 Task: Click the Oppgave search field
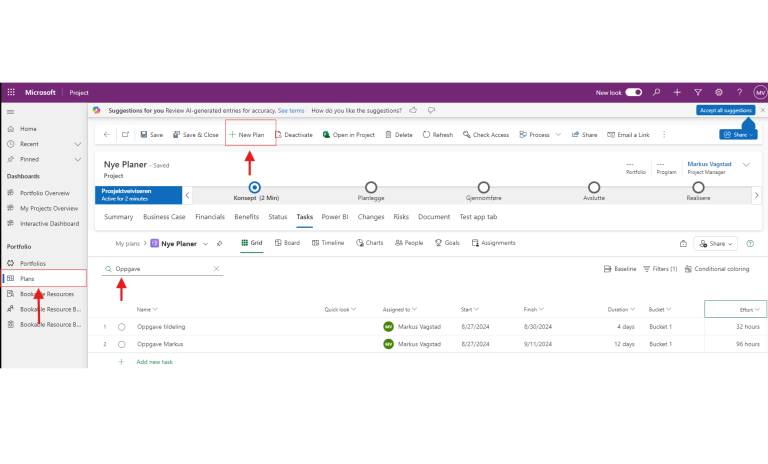[163, 269]
